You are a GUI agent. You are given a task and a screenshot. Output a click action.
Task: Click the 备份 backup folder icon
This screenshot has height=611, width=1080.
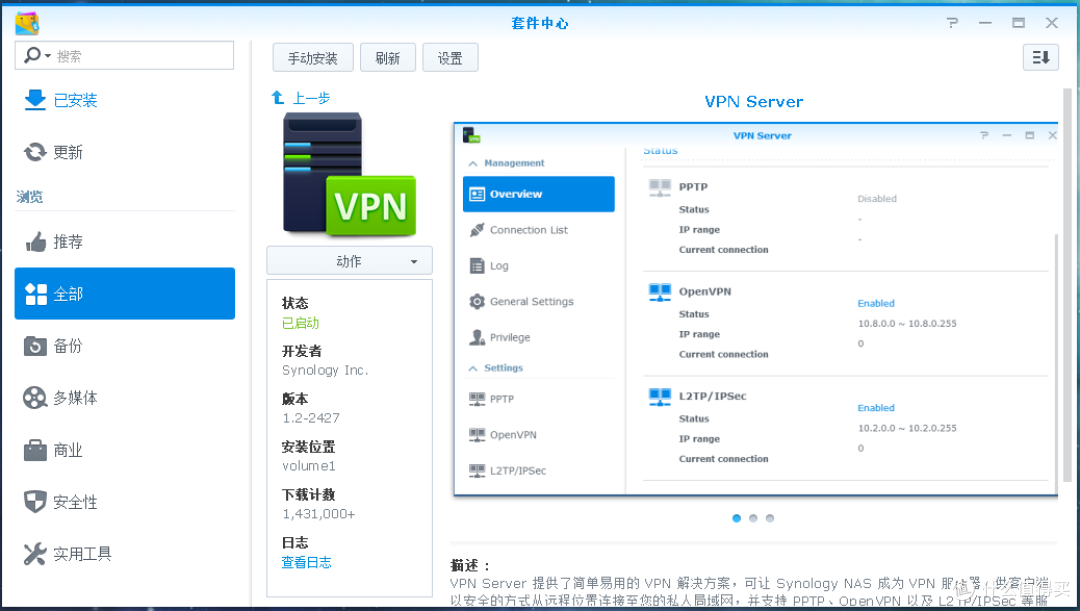pyautogui.click(x=35, y=346)
